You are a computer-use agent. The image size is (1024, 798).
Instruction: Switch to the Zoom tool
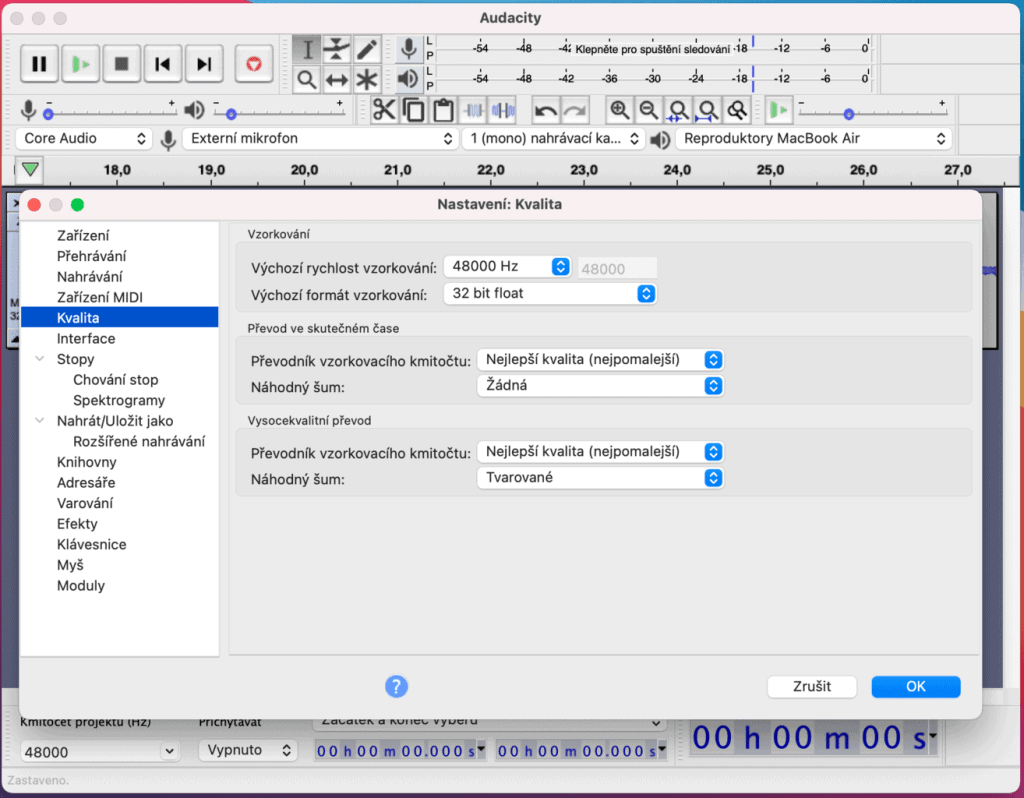tap(308, 77)
